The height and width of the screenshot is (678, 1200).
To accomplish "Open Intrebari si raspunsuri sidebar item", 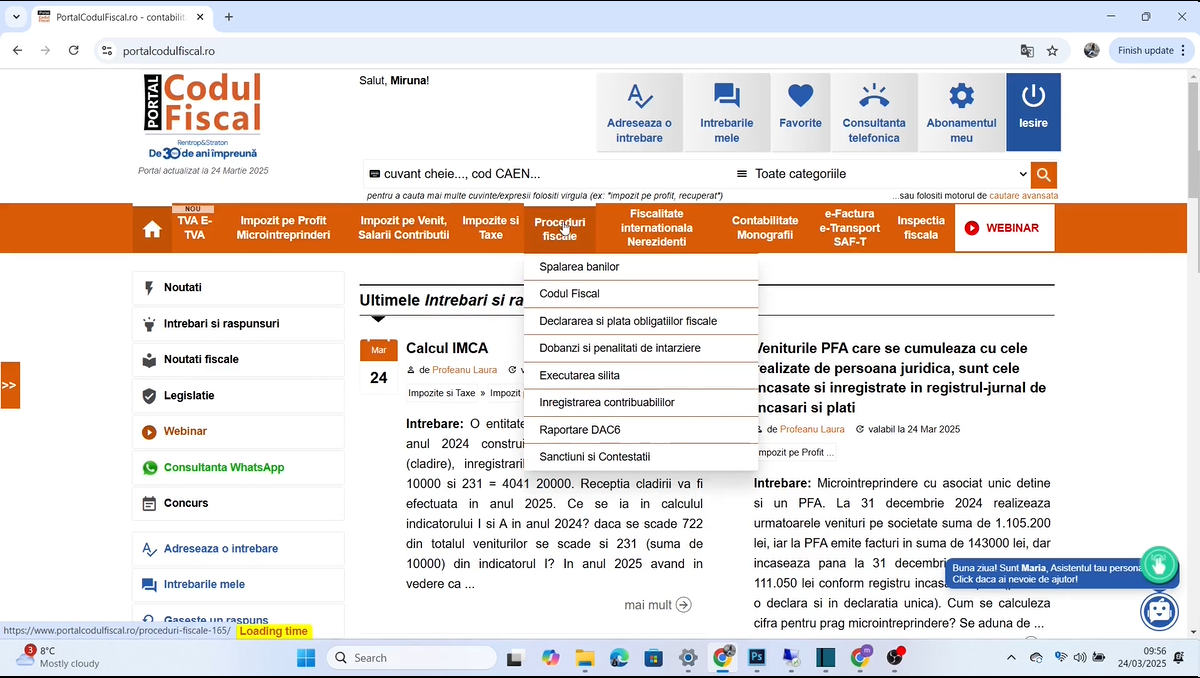I will [x=238, y=324].
